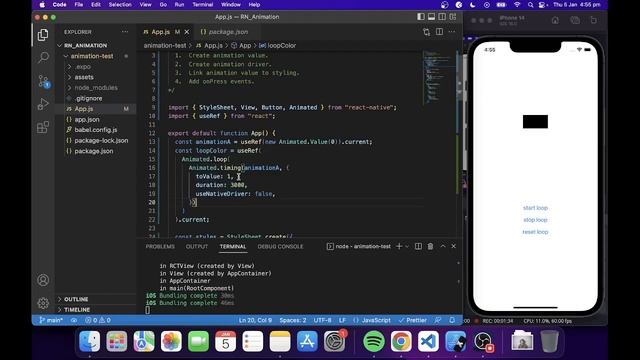Click the notifications bell in status bar
The image size is (640, 360).
452,320
